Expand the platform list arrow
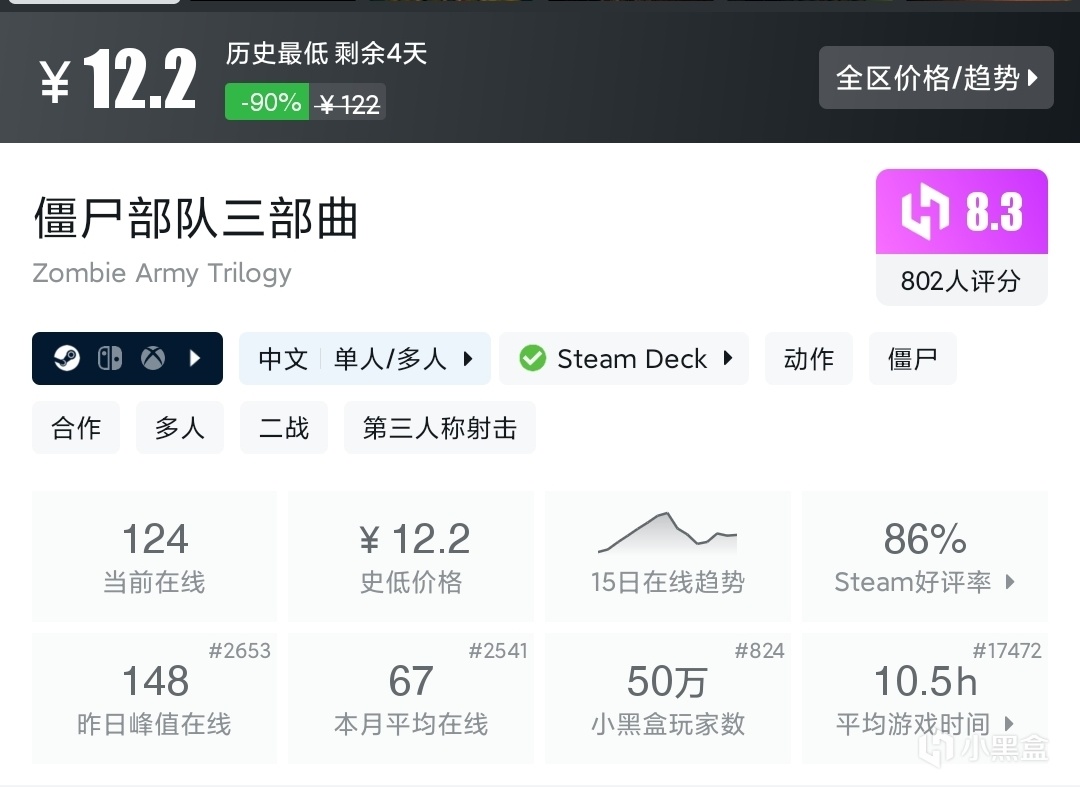 [196, 358]
